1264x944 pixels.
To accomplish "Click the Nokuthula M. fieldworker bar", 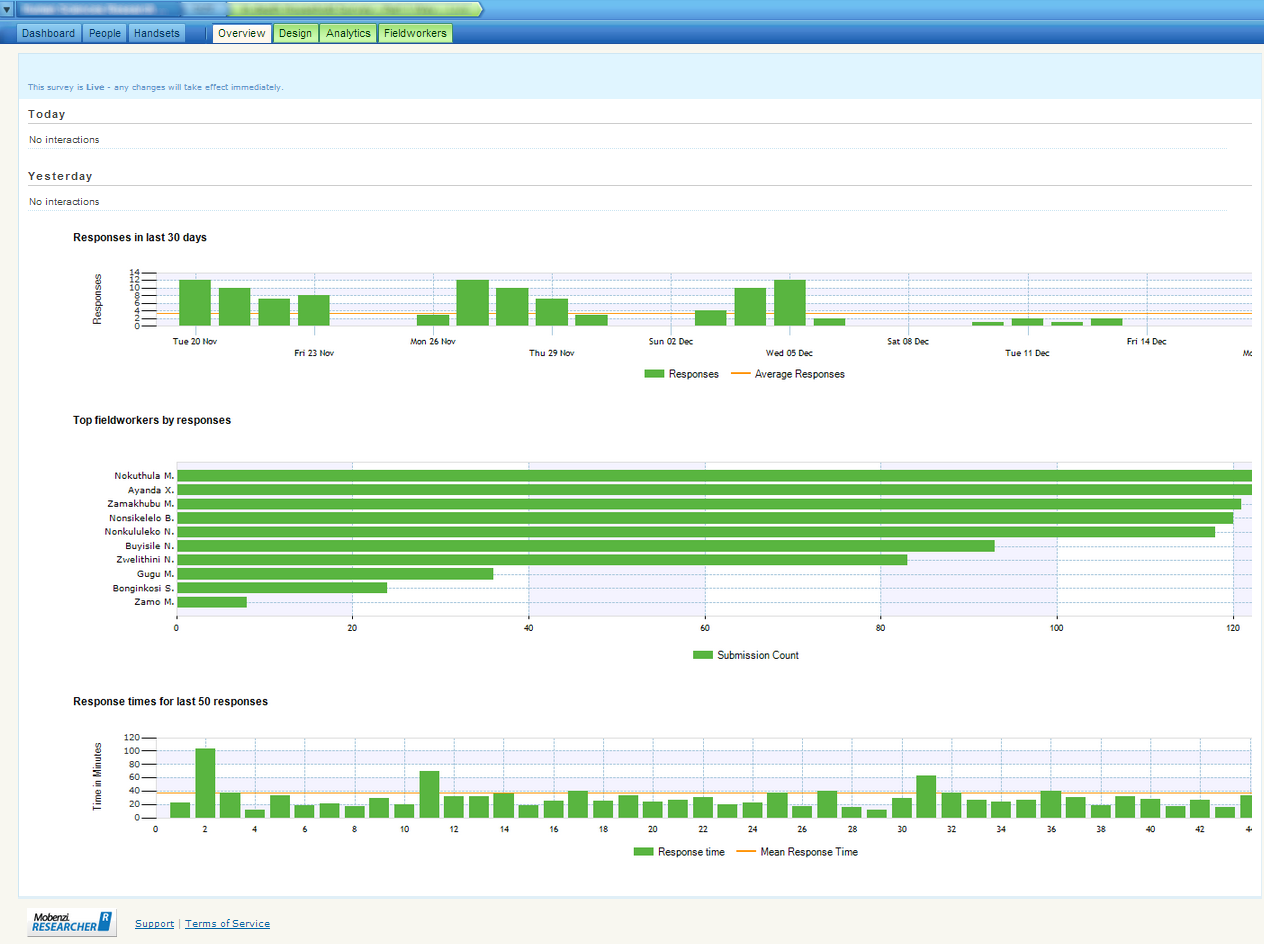I will pyautogui.click(x=700, y=476).
